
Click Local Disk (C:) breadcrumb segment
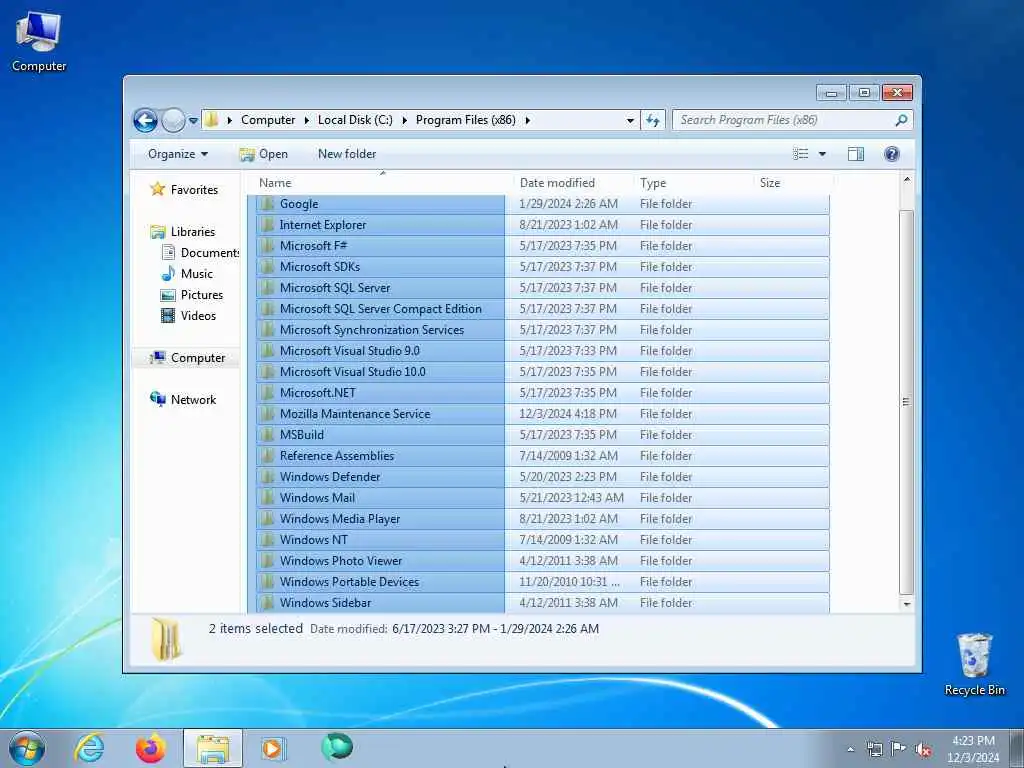coord(355,120)
